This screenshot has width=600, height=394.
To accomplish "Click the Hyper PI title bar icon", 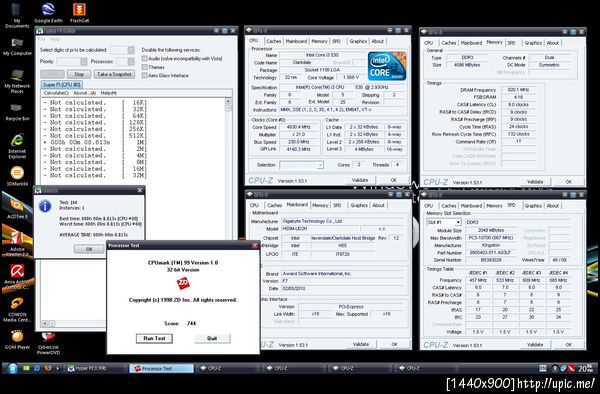I will point(39,31).
